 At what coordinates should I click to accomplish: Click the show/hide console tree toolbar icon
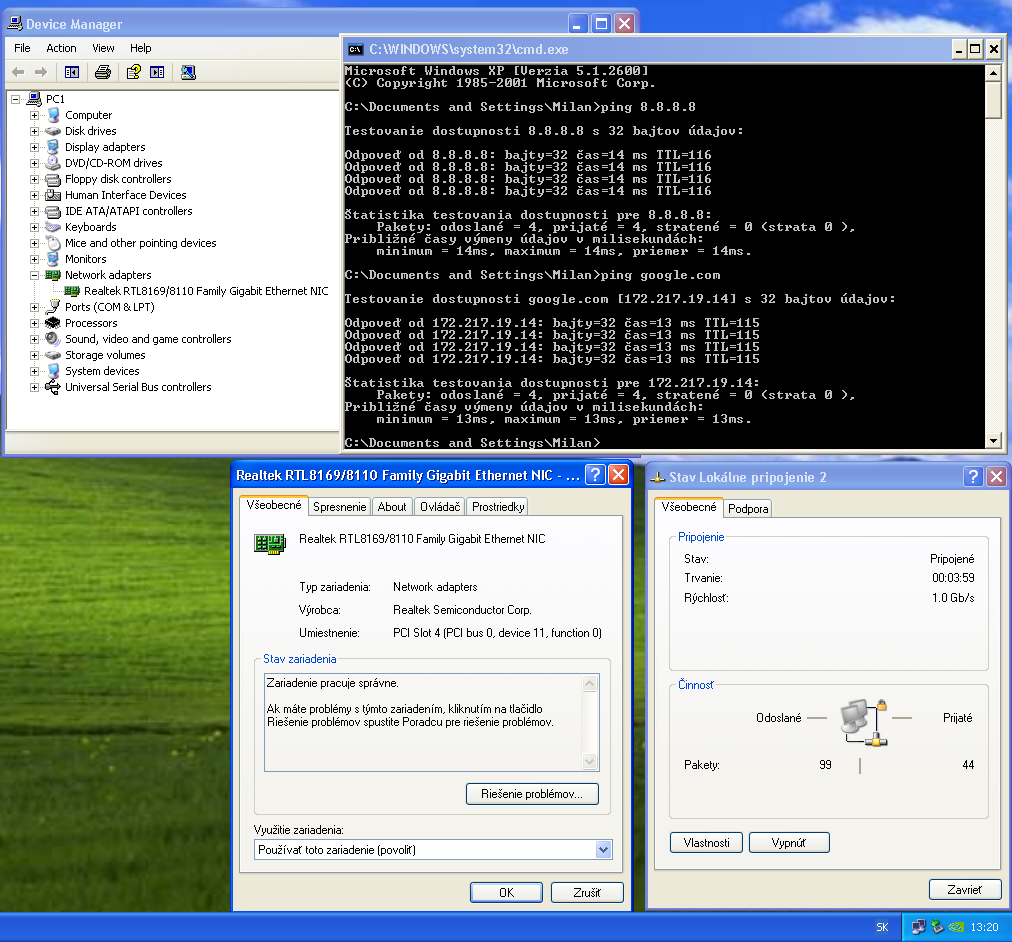72,72
